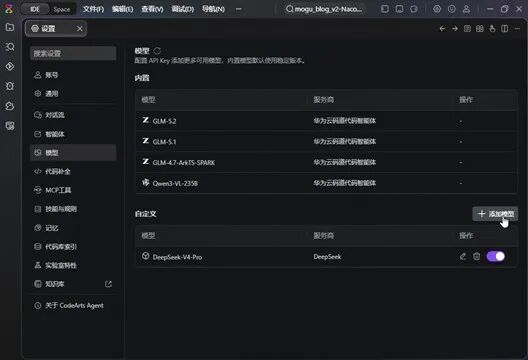Close the 设置 tab
Screen dimensions: 528x360
pyautogui.click(x=79, y=29)
